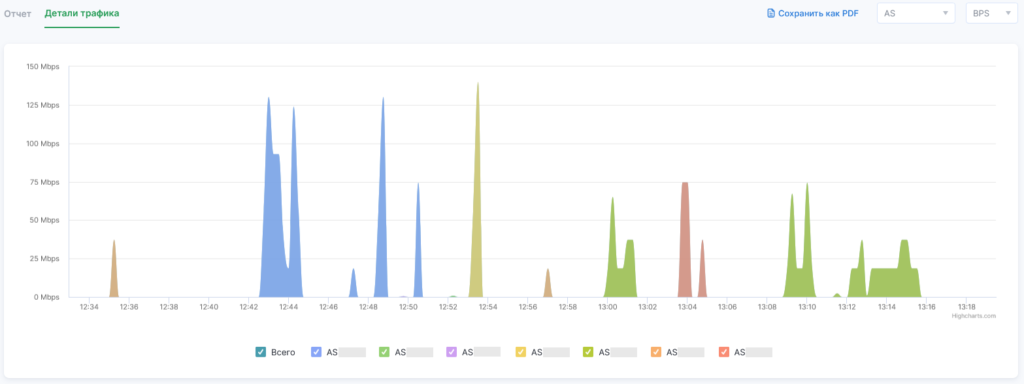Screen dimensions: 1024x384
Task: Click the "13:18" time label
Action: [x=967, y=307]
